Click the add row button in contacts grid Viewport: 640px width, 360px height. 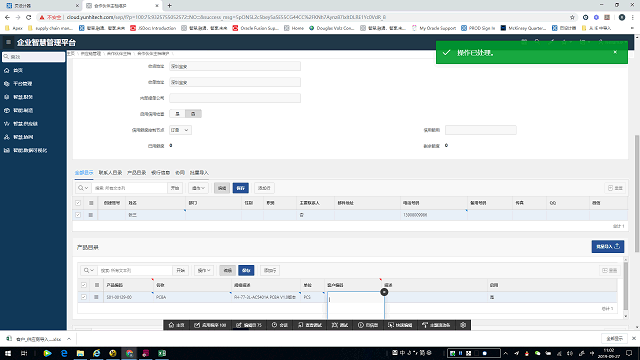click(x=264, y=188)
